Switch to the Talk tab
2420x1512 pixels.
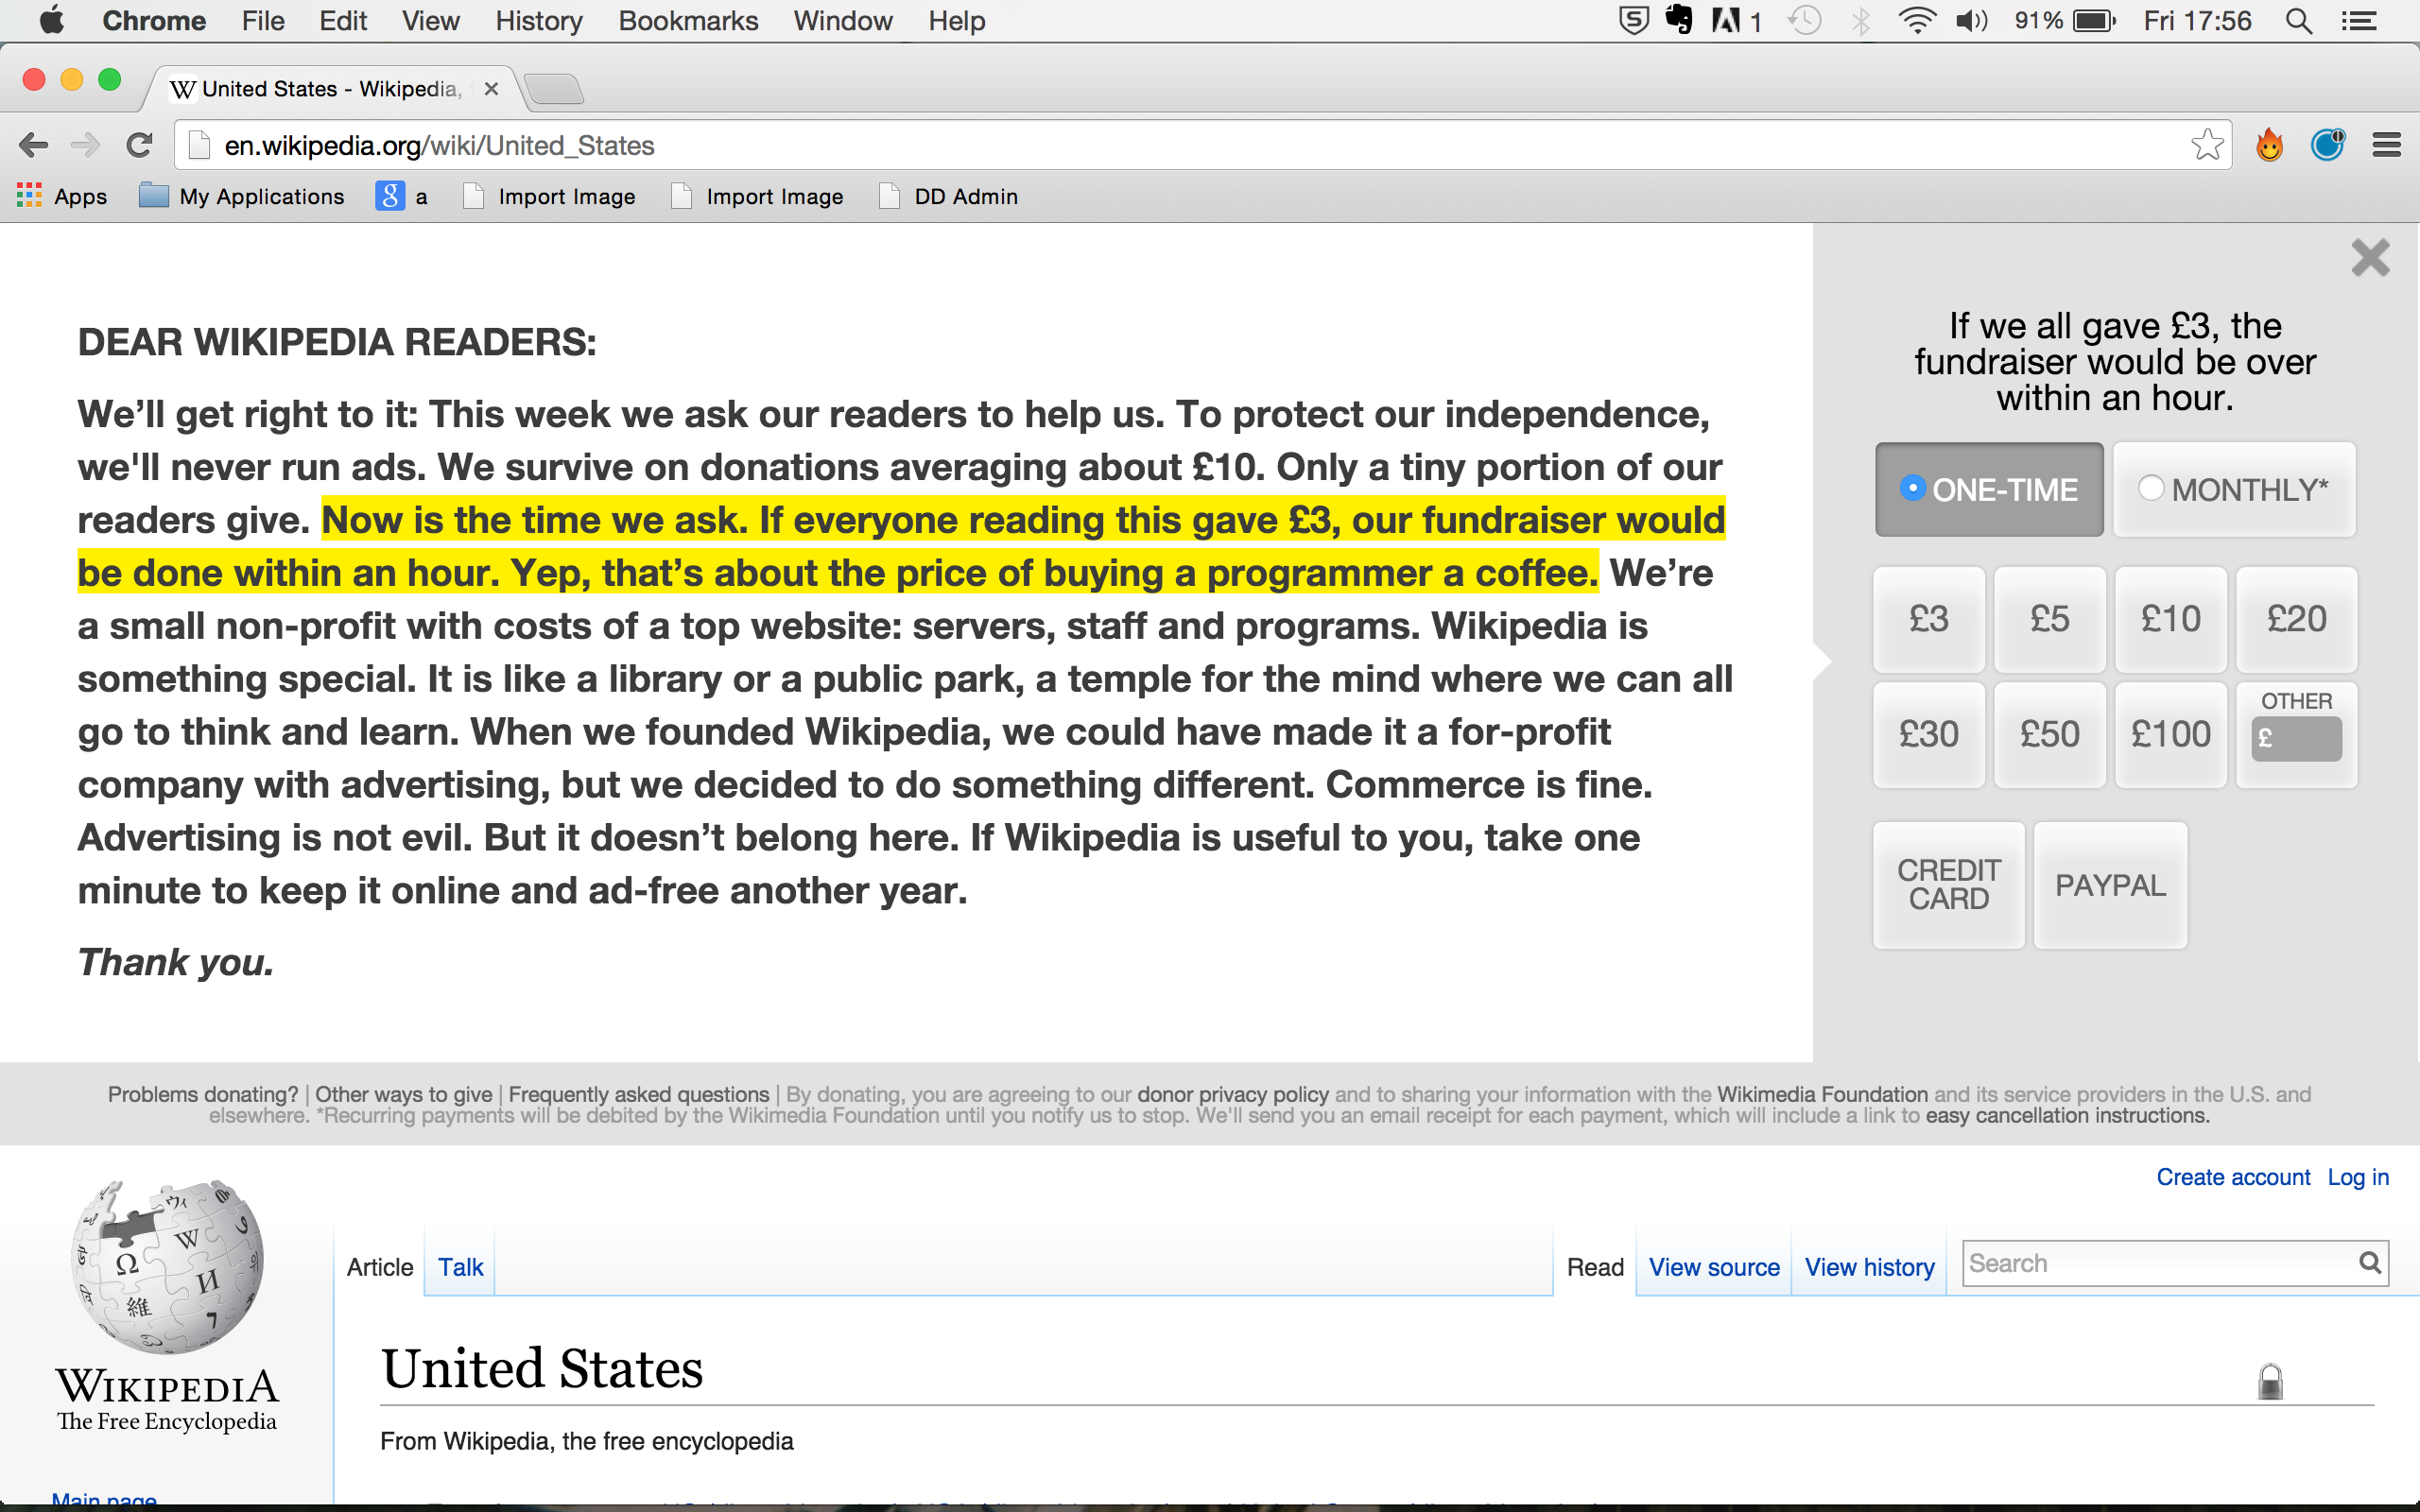[460, 1267]
